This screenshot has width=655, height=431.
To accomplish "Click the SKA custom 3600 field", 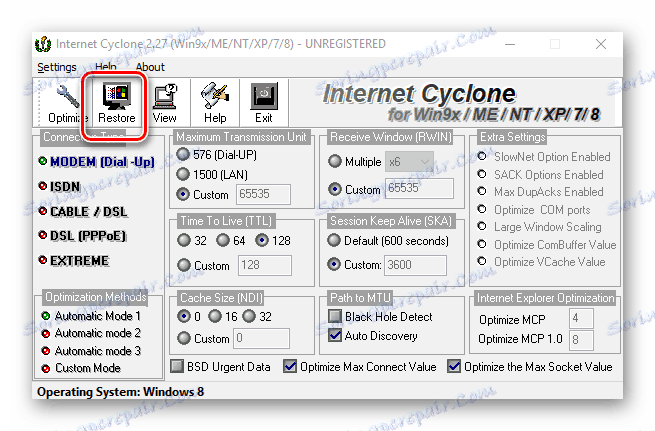I will pos(416,265).
